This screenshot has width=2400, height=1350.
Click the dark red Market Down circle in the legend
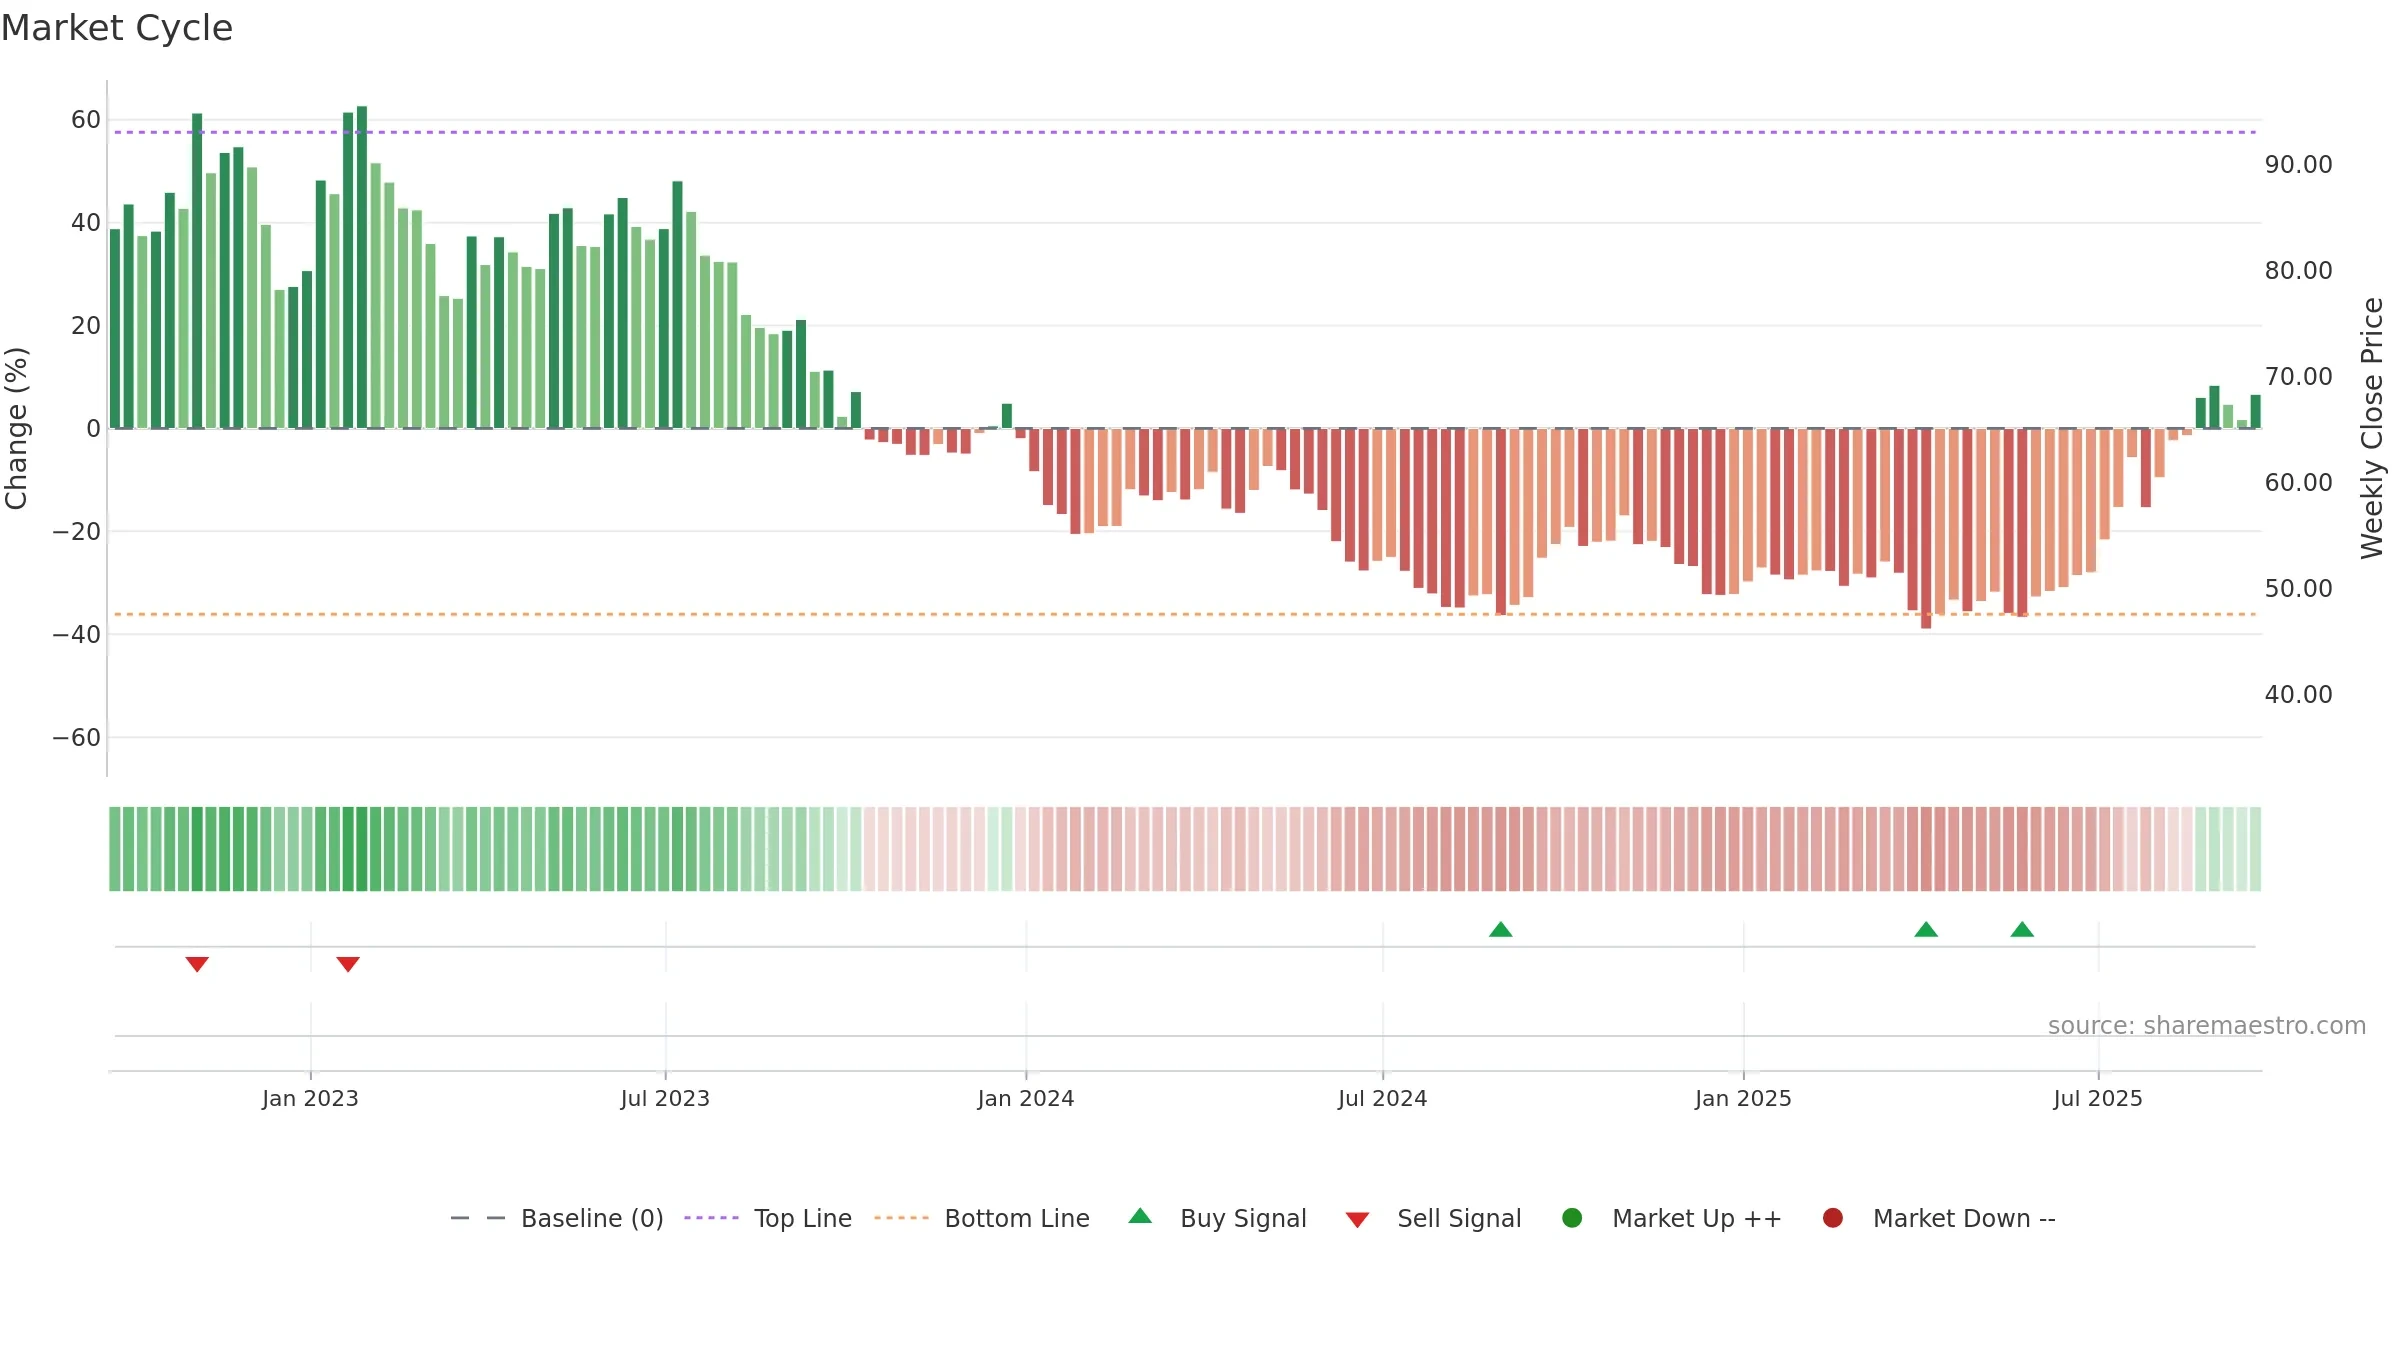[x=1833, y=1218]
